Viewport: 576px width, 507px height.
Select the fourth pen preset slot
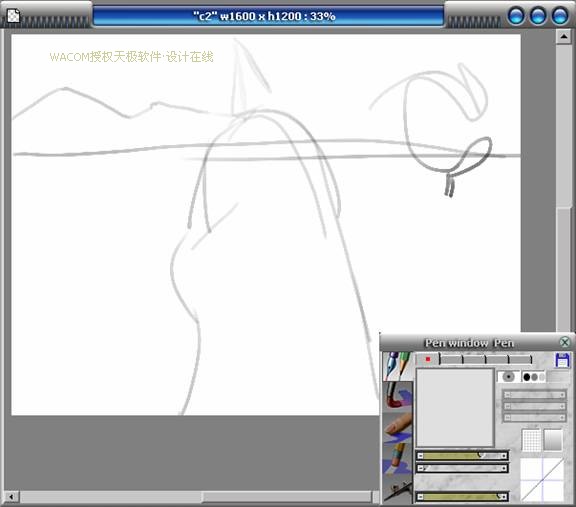(x=497, y=359)
